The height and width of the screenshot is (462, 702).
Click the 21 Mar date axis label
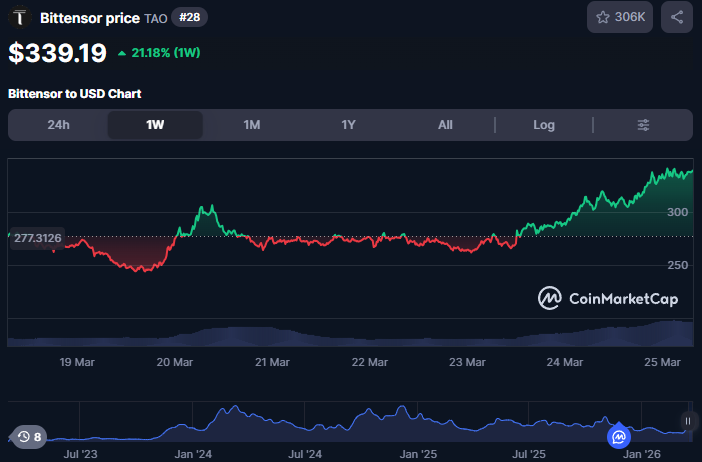coord(272,362)
